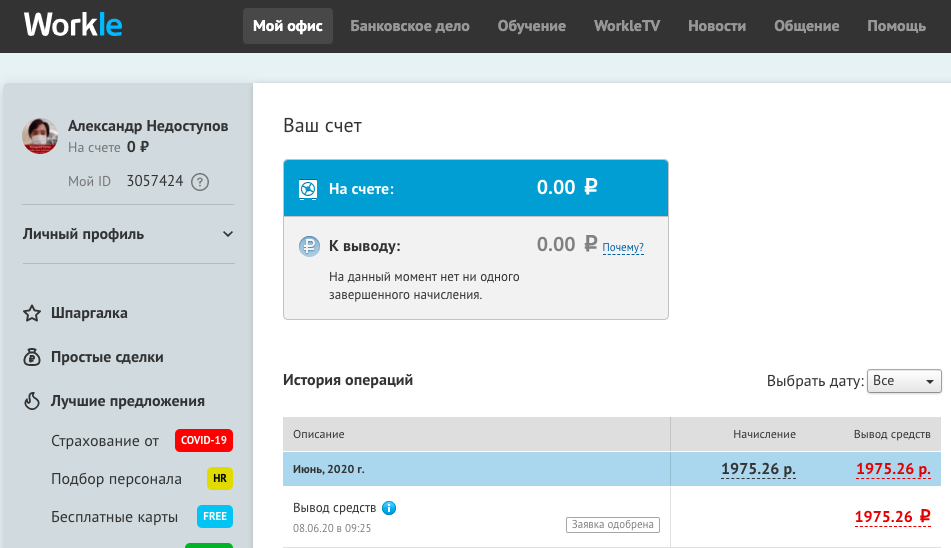951x548 pixels.
Task: Click the Начисление column header
Action: [x=764, y=434]
